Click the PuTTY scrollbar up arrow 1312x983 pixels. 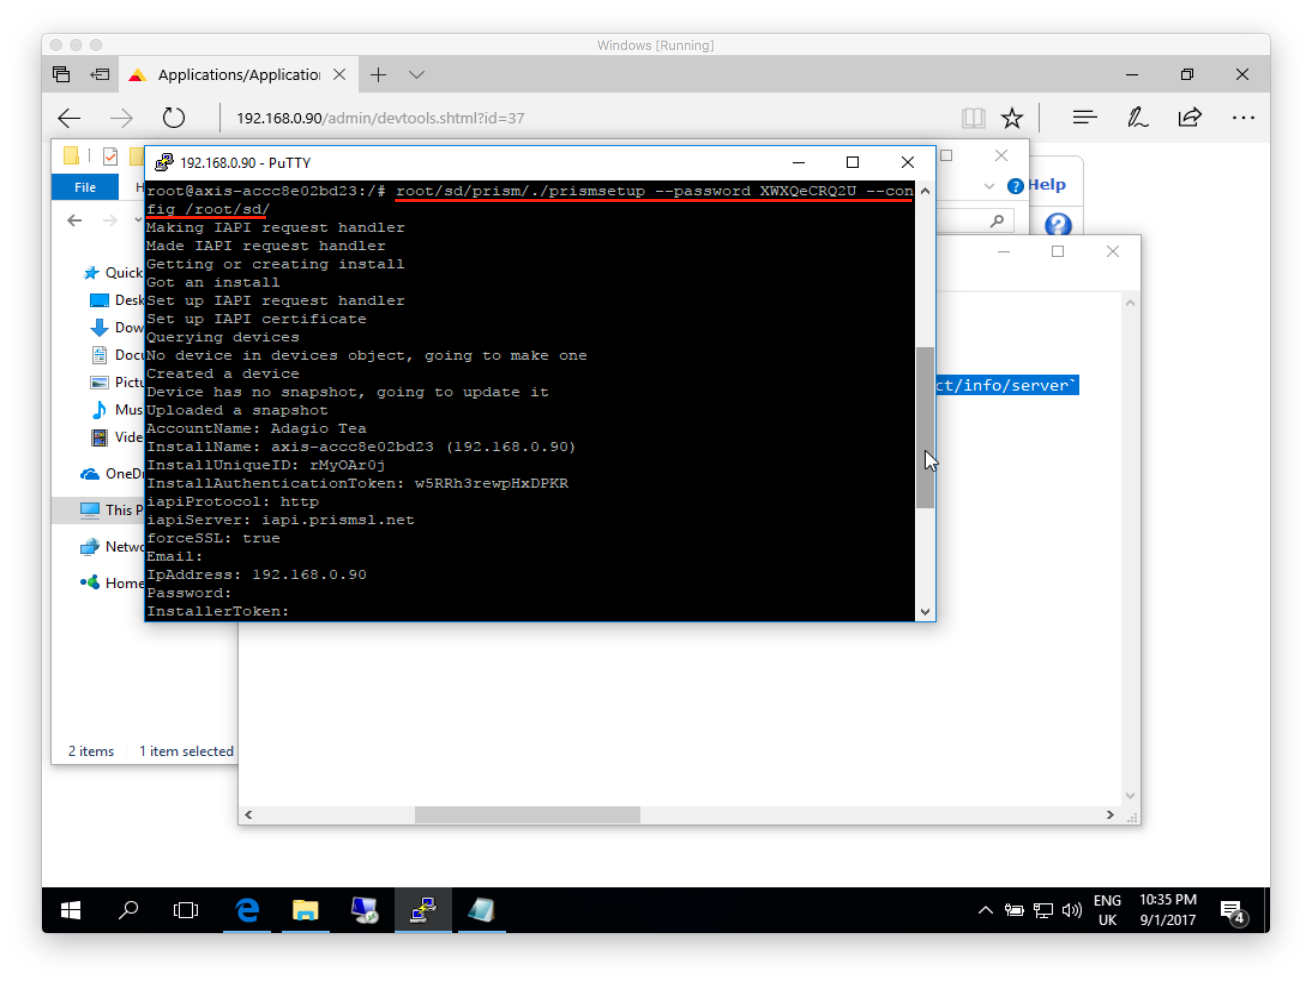pos(925,191)
